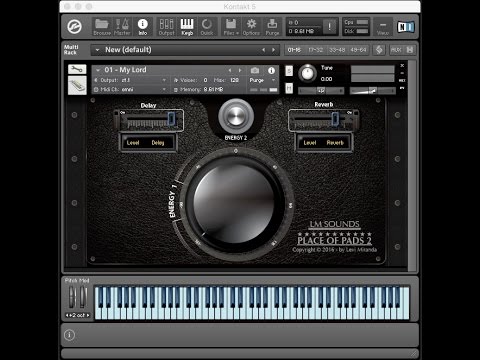Viewport: 480px width, 360px height.
Task: Click the Max voices value 128
Action: pyautogui.click(x=234, y=80)
